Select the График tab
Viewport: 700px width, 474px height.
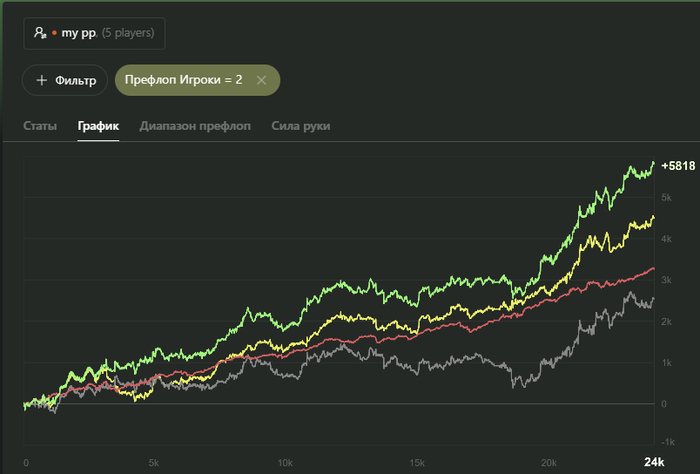98,126
